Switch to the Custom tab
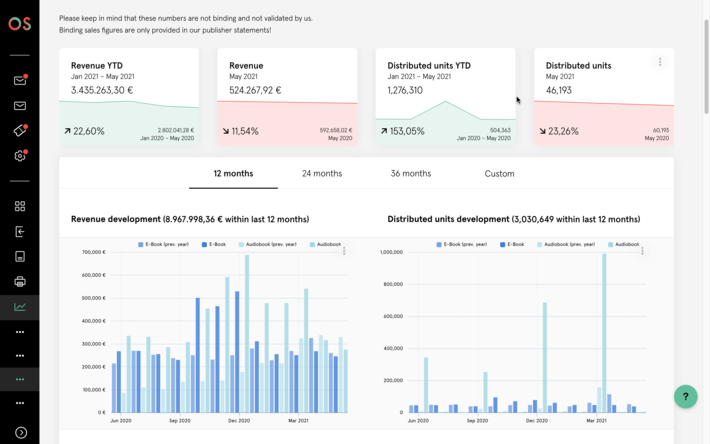The image size is (710, 444). click(499, 174)
